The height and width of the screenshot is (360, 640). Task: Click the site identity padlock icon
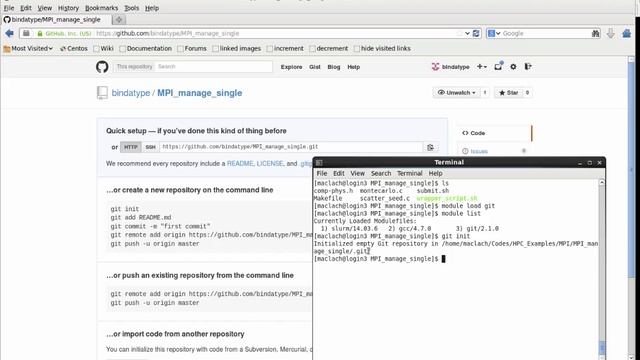pos(40,33)
